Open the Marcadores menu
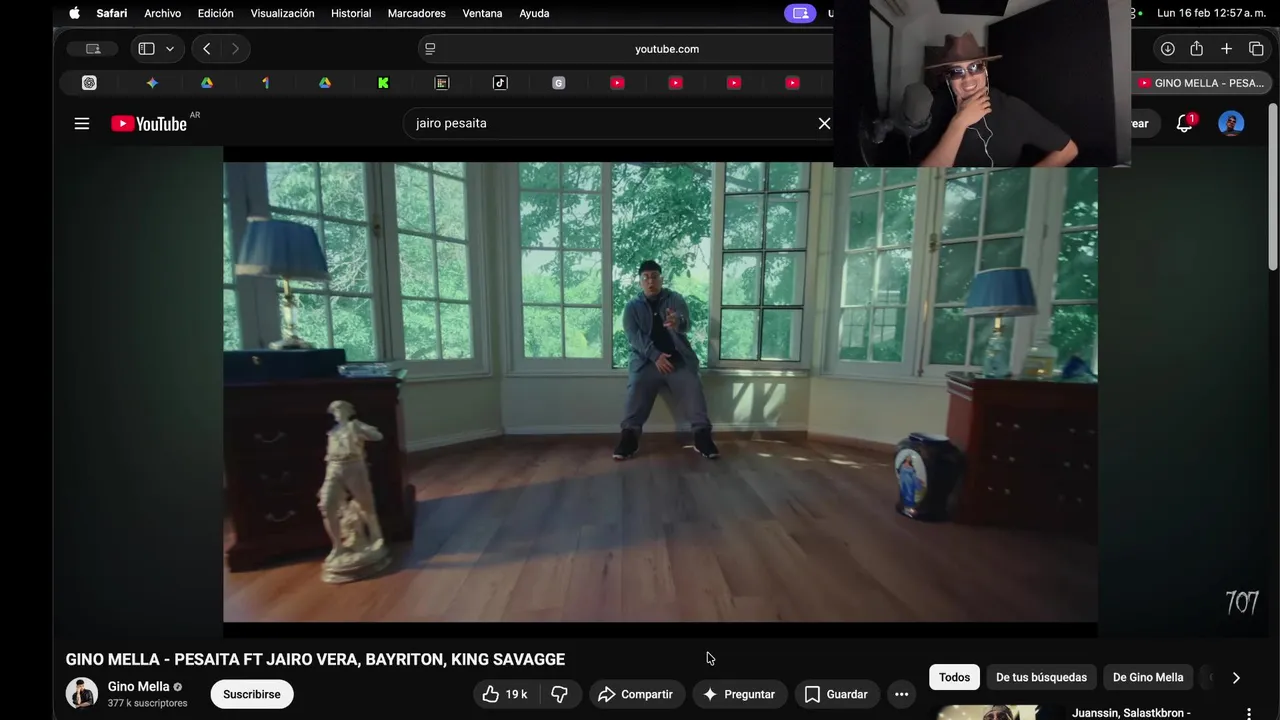 tap(416, 13)
